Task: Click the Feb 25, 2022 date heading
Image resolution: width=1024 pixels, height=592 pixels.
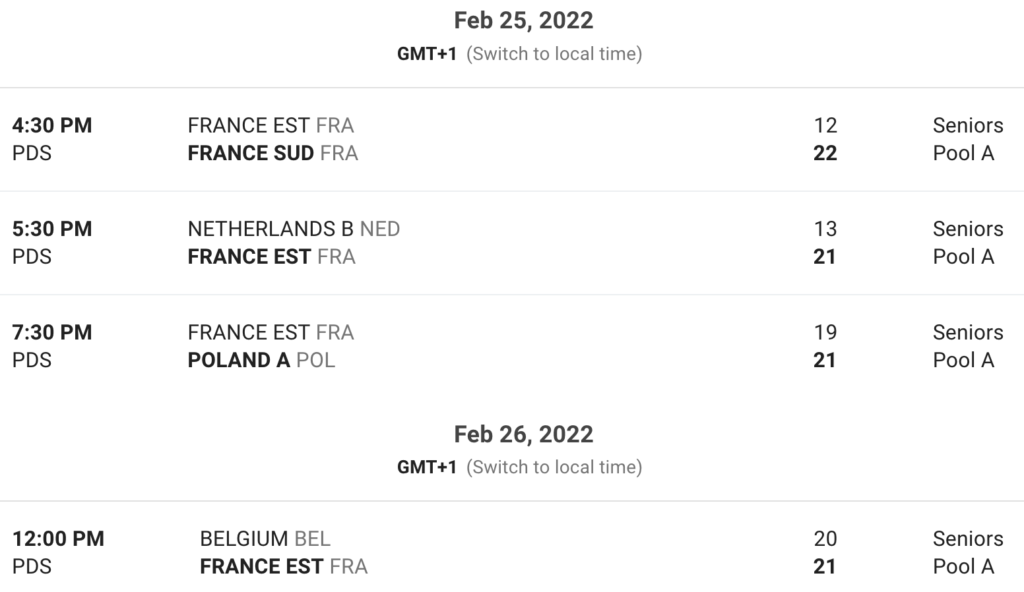Action: (x=524, y=20)
